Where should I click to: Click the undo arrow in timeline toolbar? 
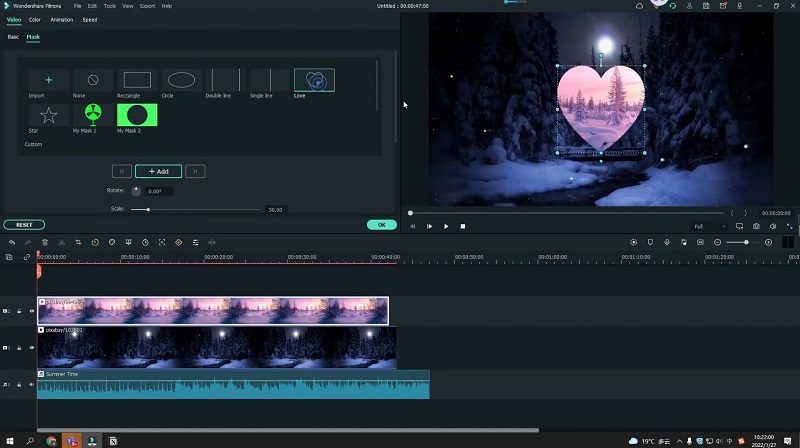(x=12, y=242)
